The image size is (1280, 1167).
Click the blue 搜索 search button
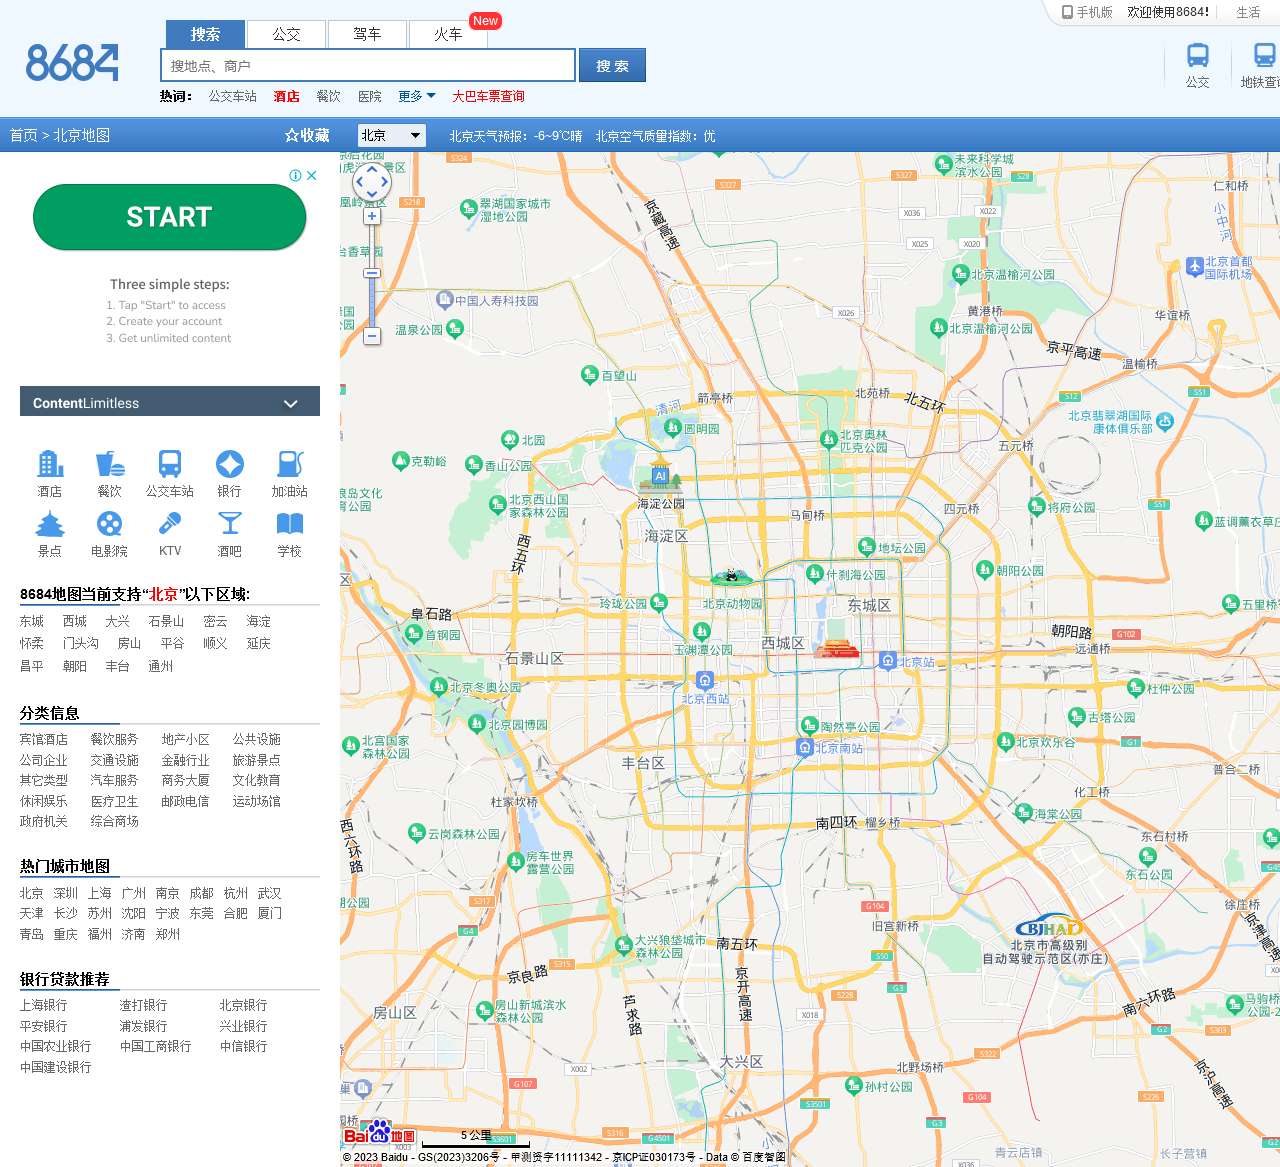pos(613,65)
